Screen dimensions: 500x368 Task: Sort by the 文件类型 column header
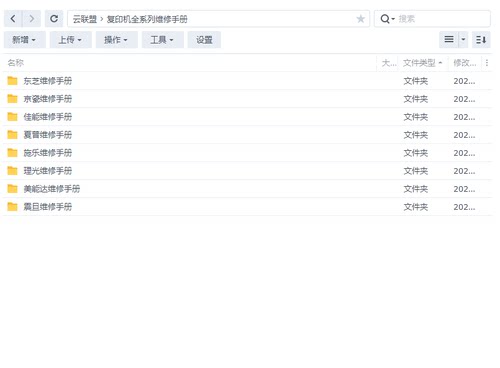pyautogui.click(x=419, y=63)
